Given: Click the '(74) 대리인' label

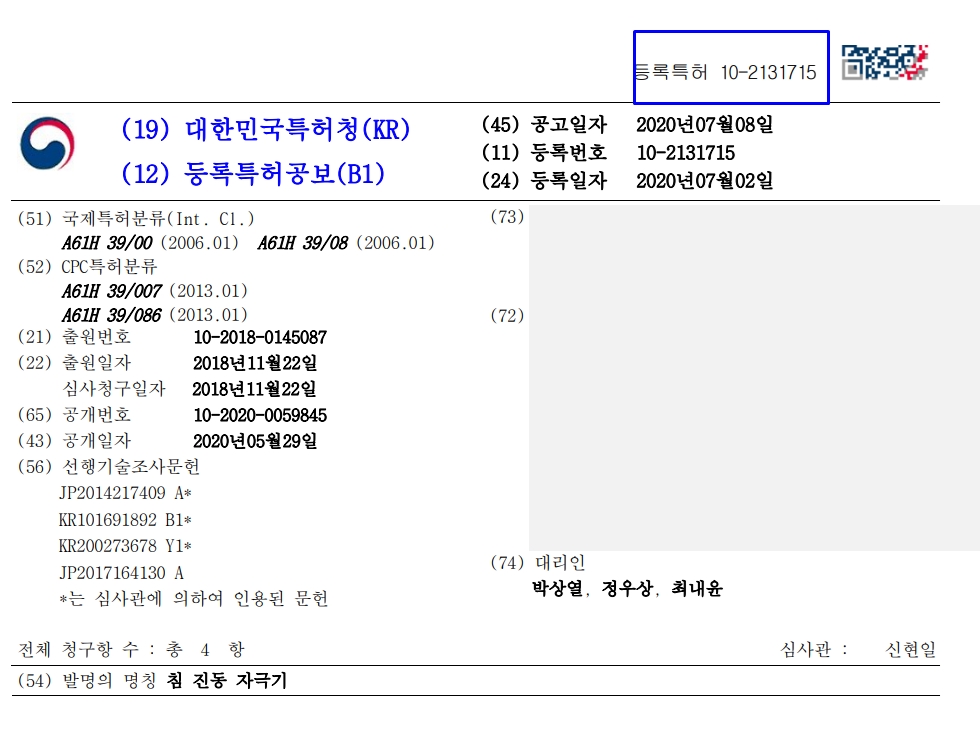Looking at the screenshot, I should pos(538,562).
